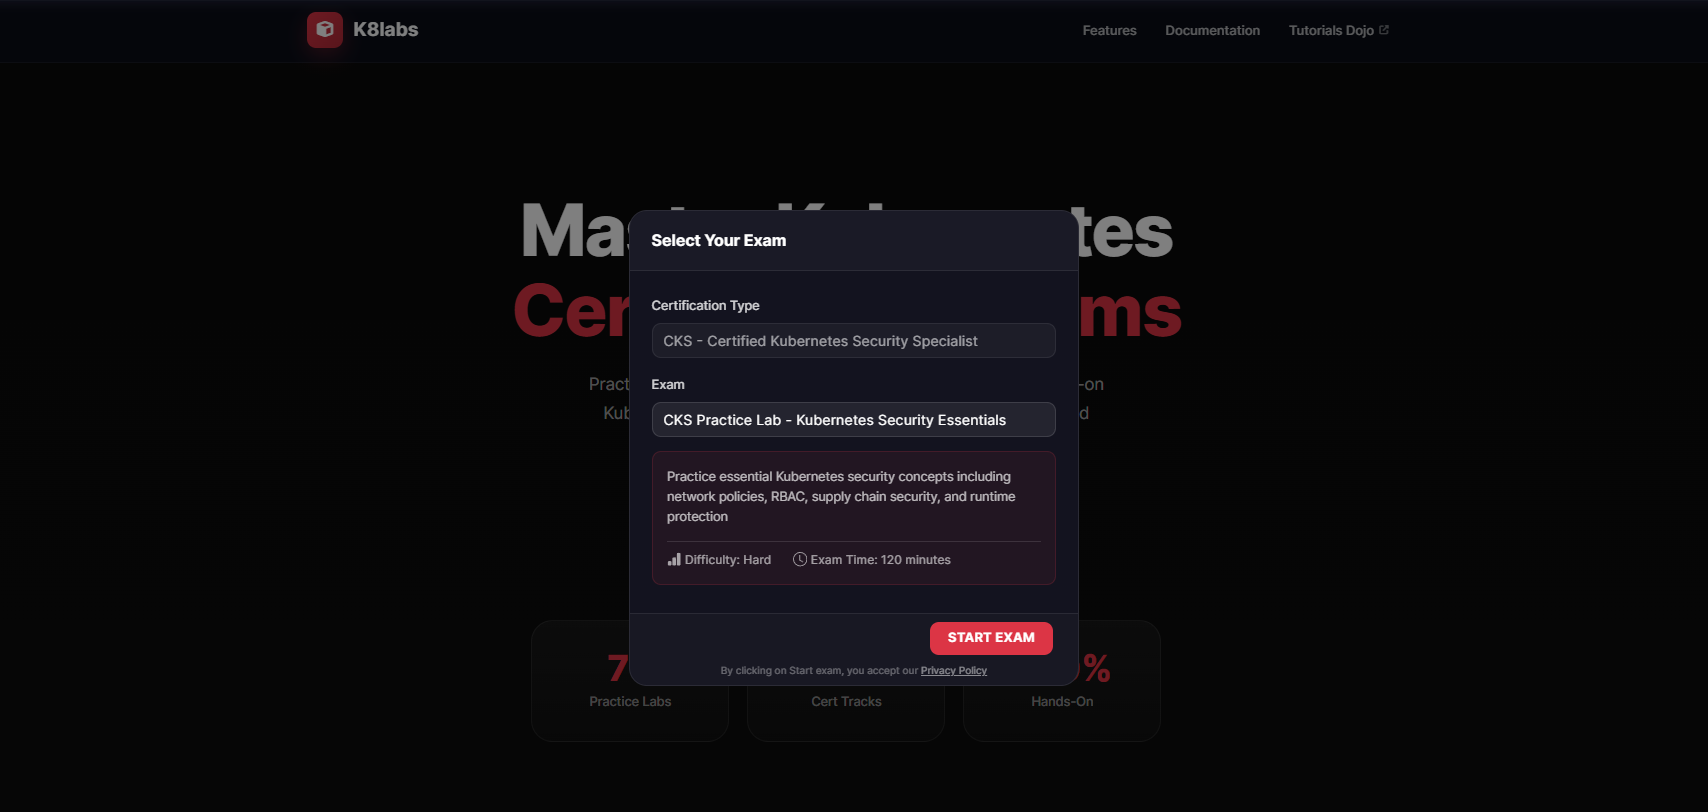Click the Exam Time: 120 minutes label
Image resolution: width=1708 pixels, height=812 pixels.
click(880, 560)
